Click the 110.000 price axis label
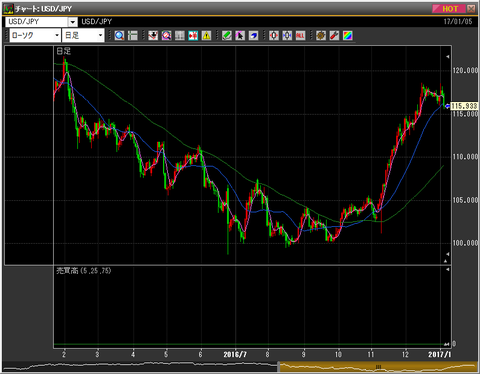Viewport: 480px width, 374px height. click(465, 157)
